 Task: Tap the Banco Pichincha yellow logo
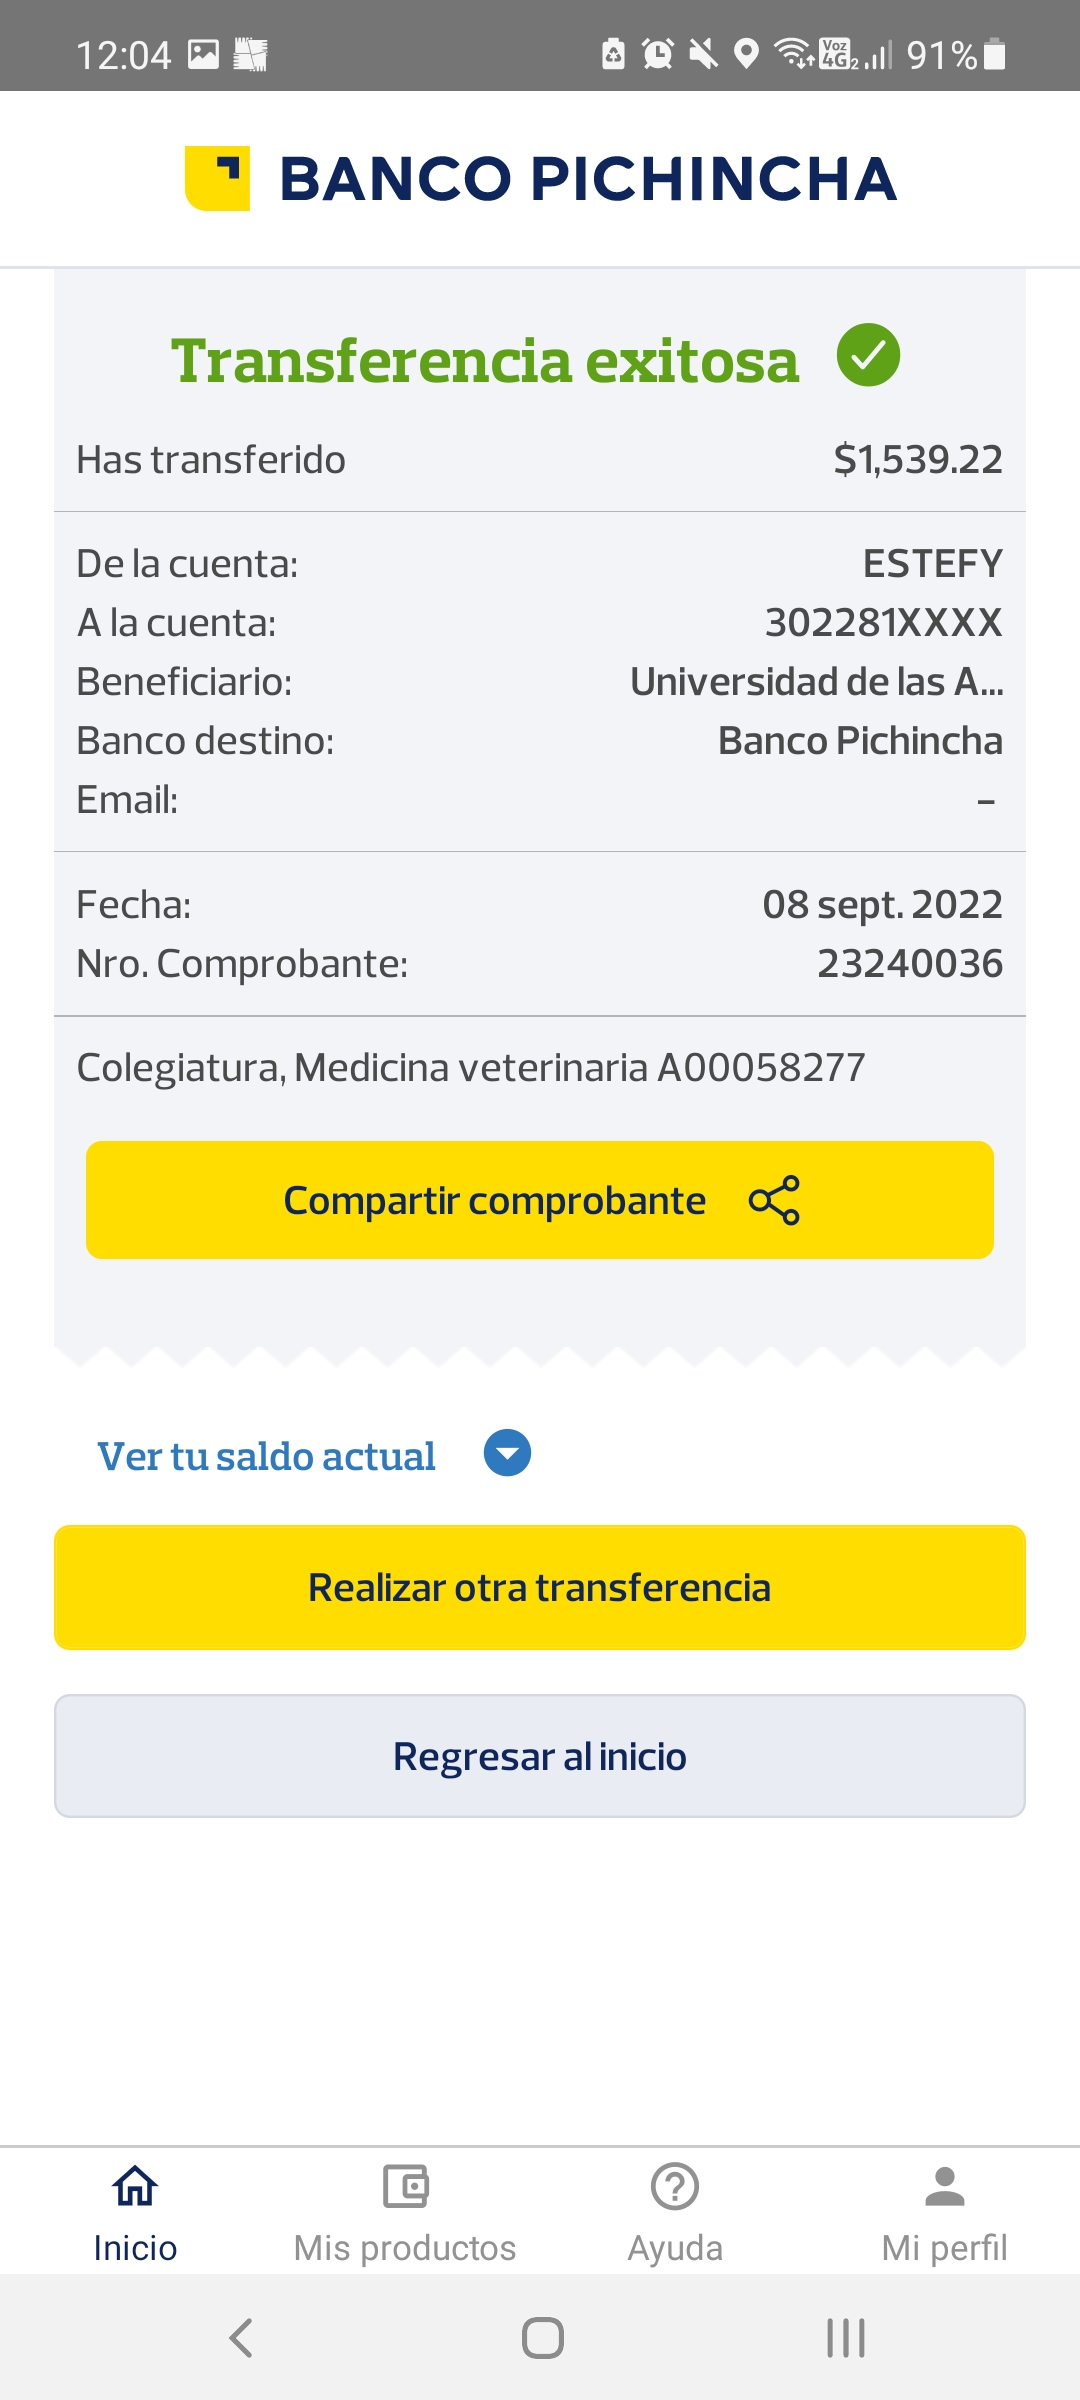[218, 178]
